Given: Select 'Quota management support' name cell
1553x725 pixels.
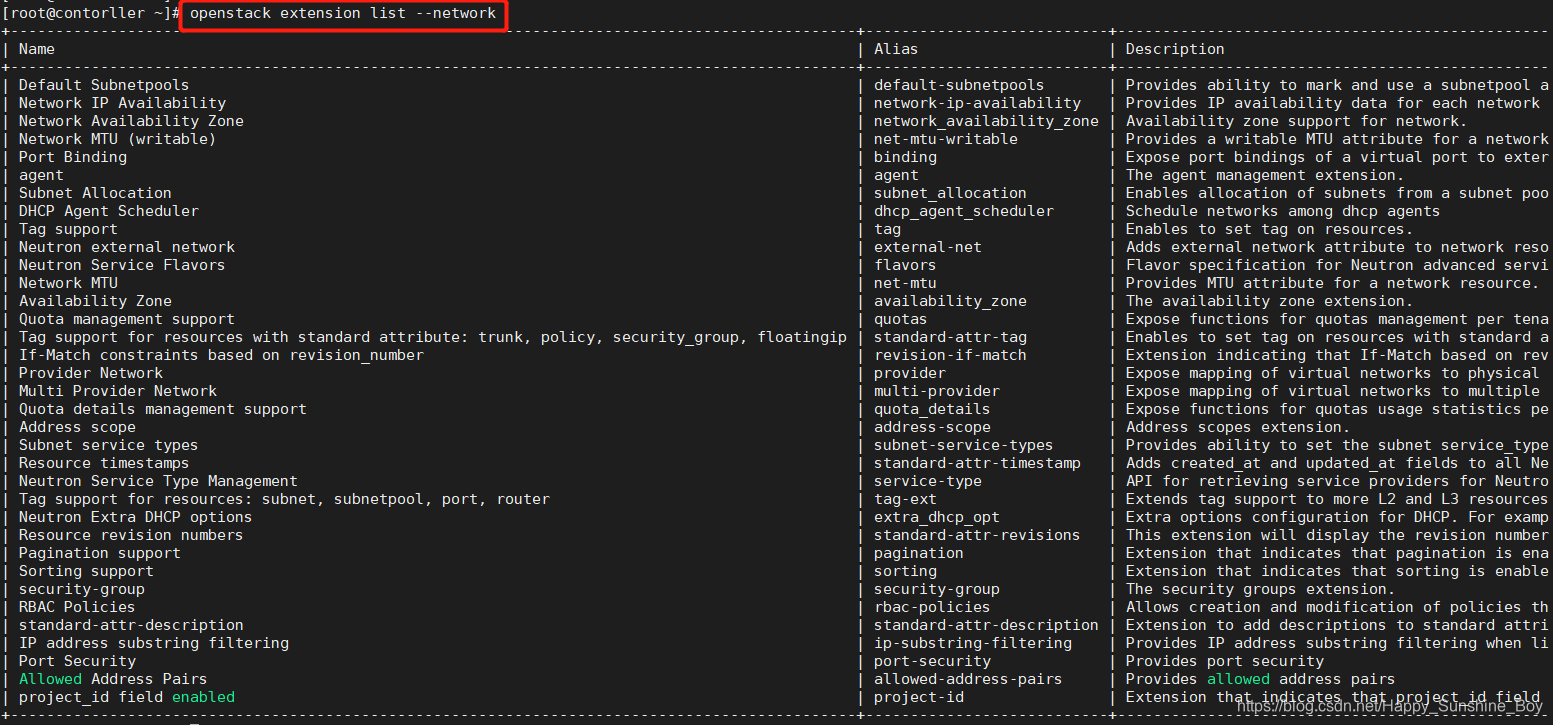Looking at the screenshot, I should coord(127,319).
